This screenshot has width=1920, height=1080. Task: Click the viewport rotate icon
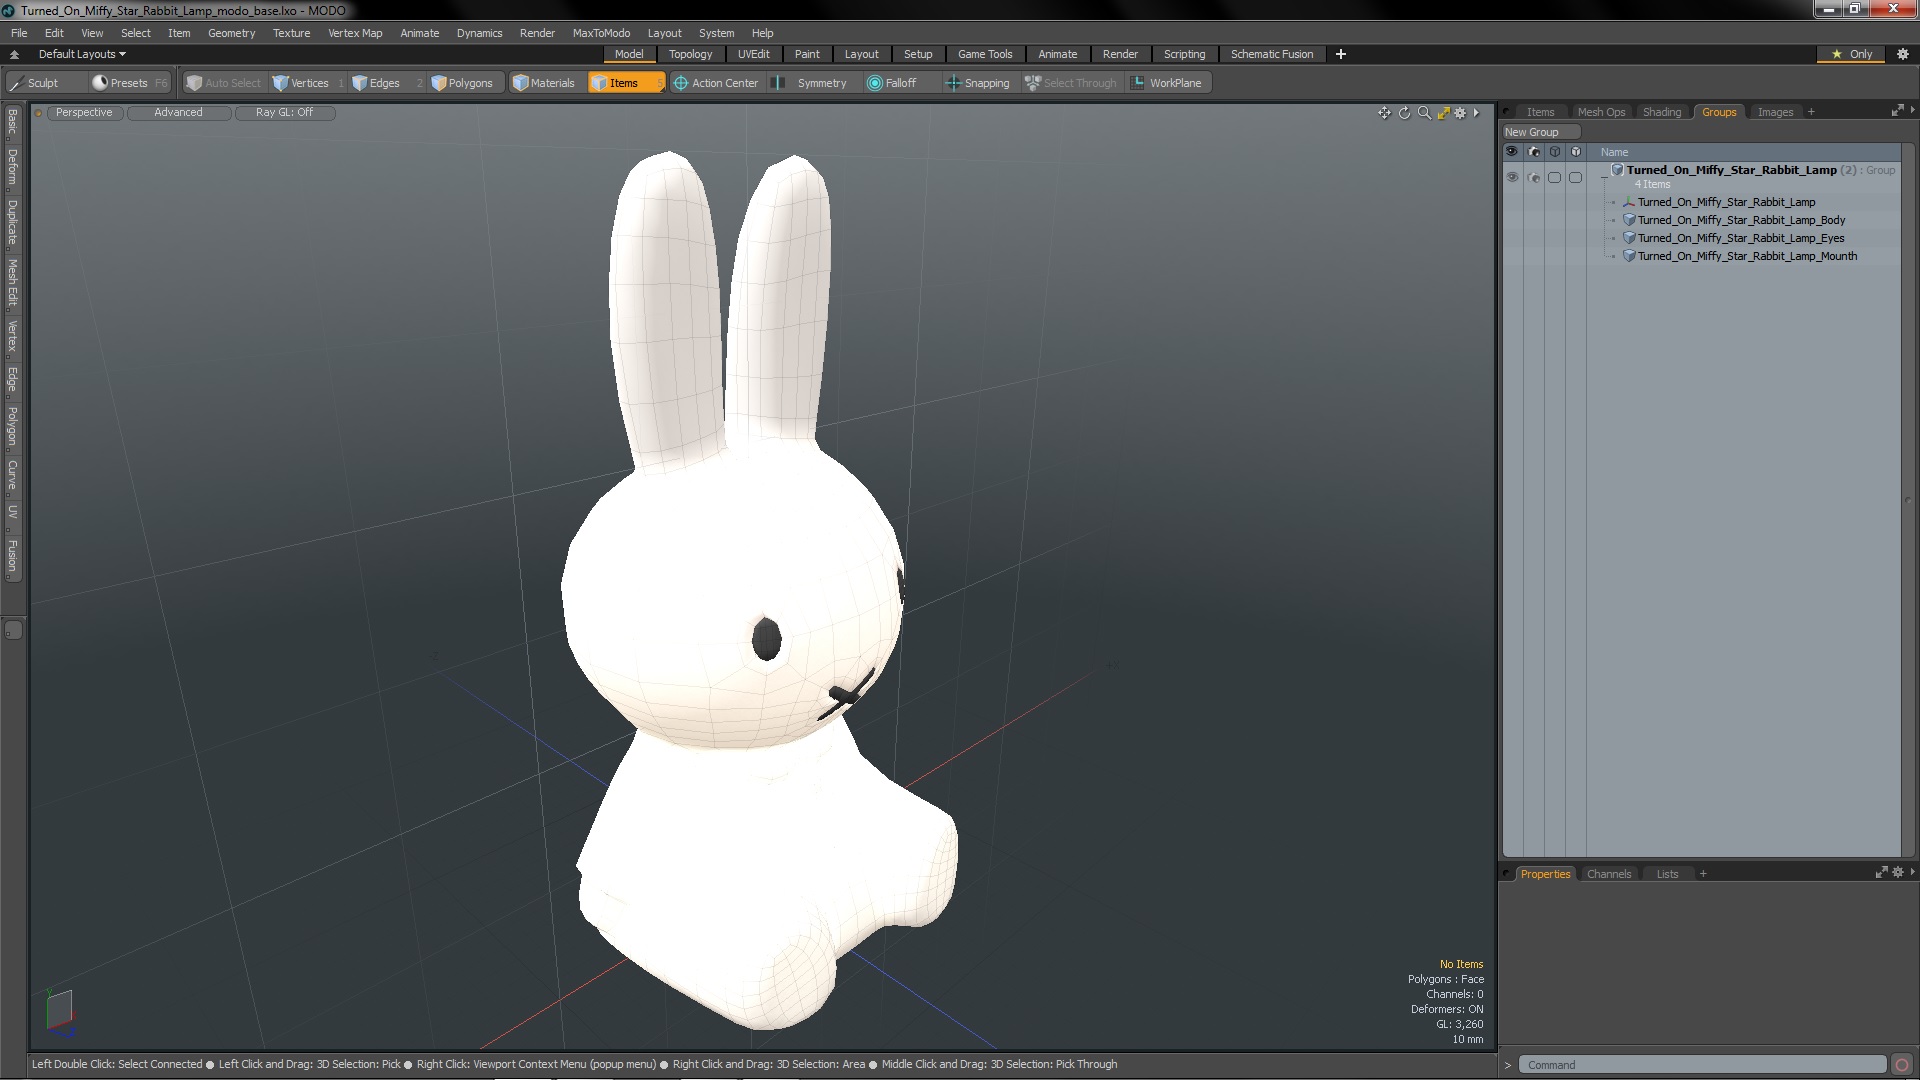(x=1404, y=113)
